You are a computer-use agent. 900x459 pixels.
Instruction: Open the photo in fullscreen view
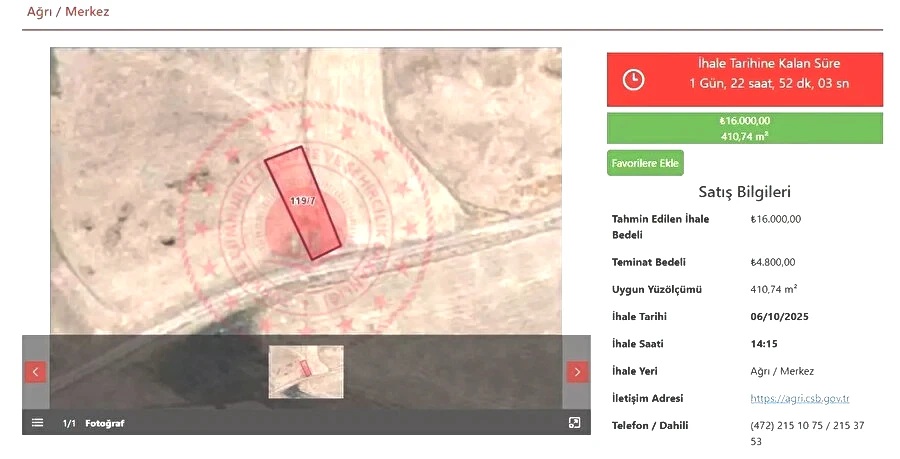pos(574,423)
